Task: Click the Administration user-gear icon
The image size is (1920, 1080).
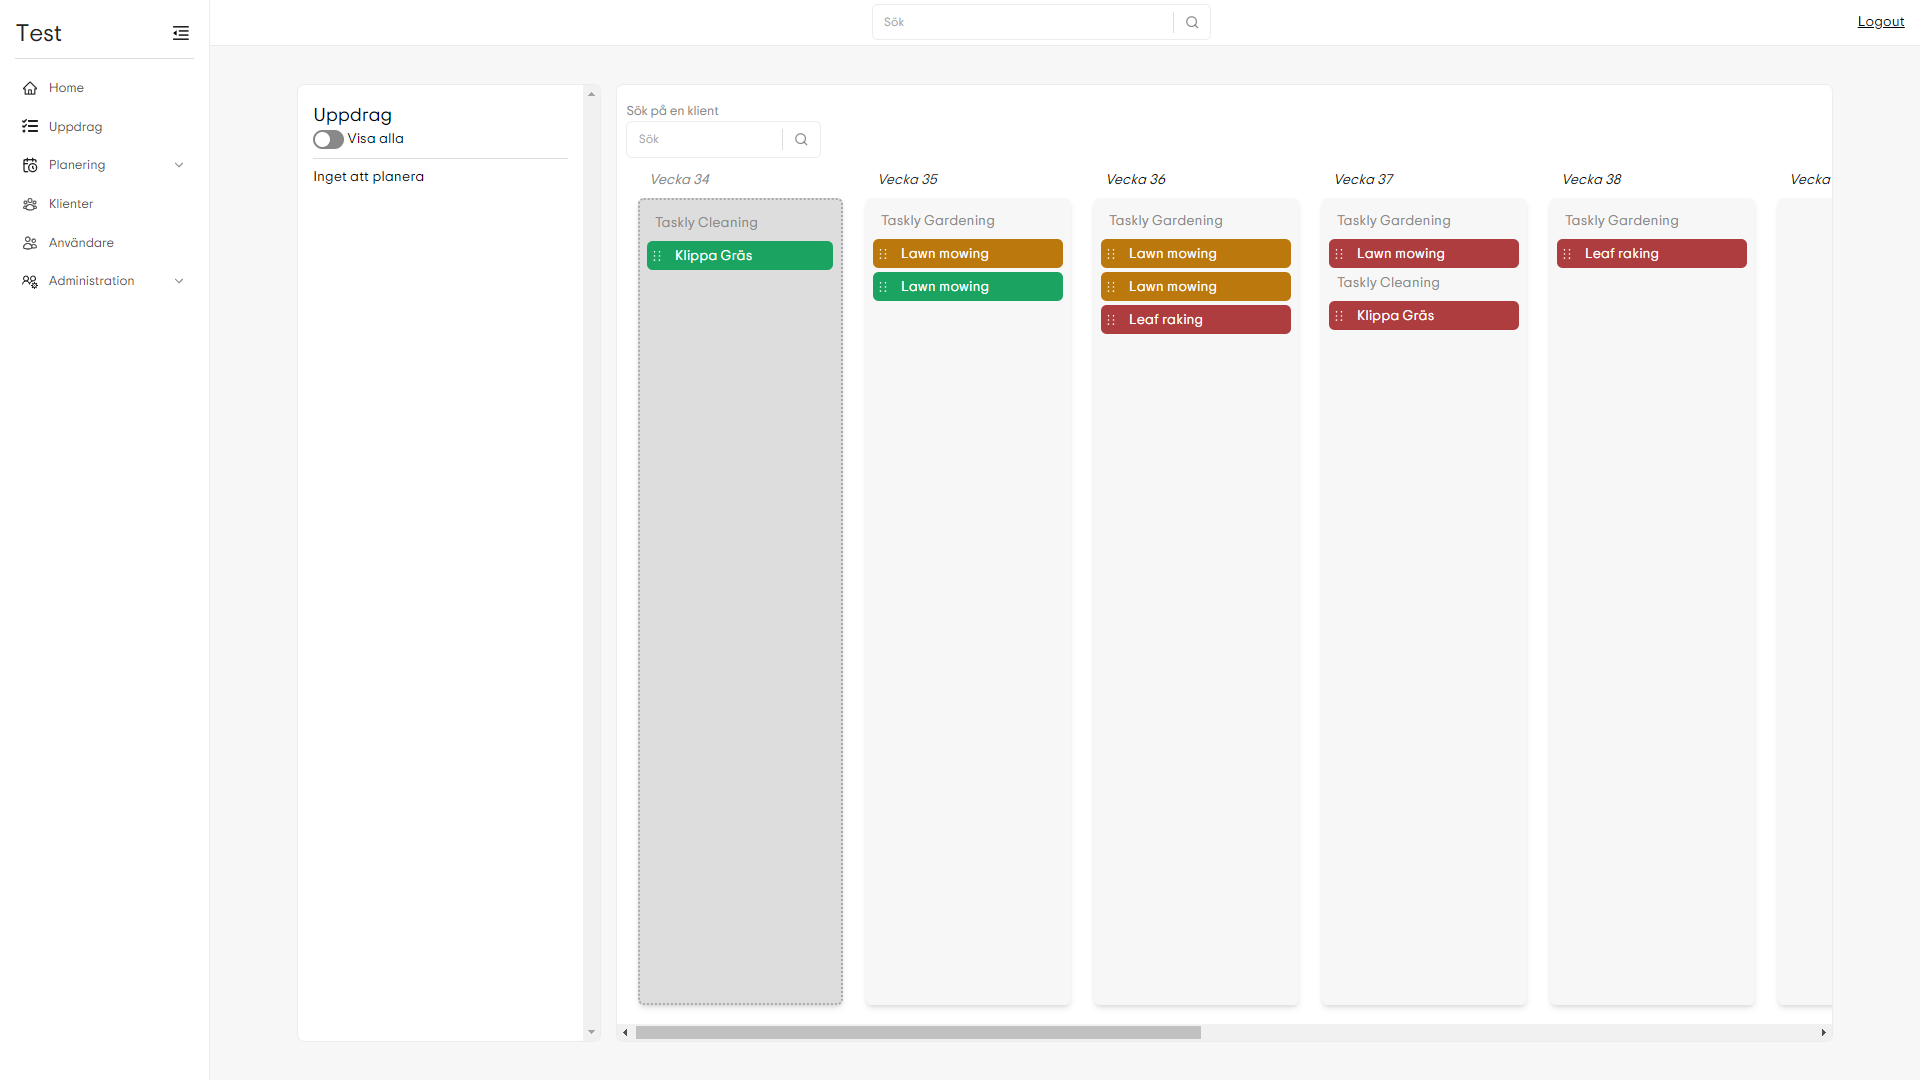Action: tap(30, 281)
